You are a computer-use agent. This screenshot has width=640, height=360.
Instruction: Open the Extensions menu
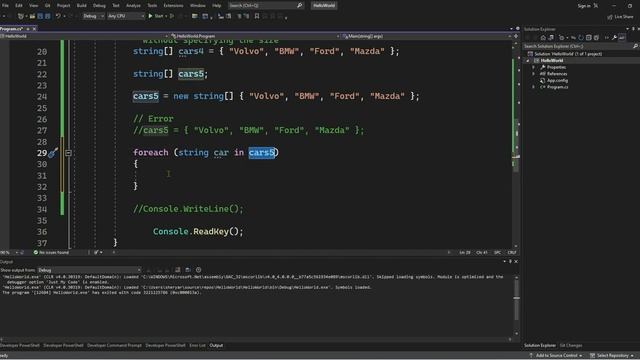click(x=173, y=5)
